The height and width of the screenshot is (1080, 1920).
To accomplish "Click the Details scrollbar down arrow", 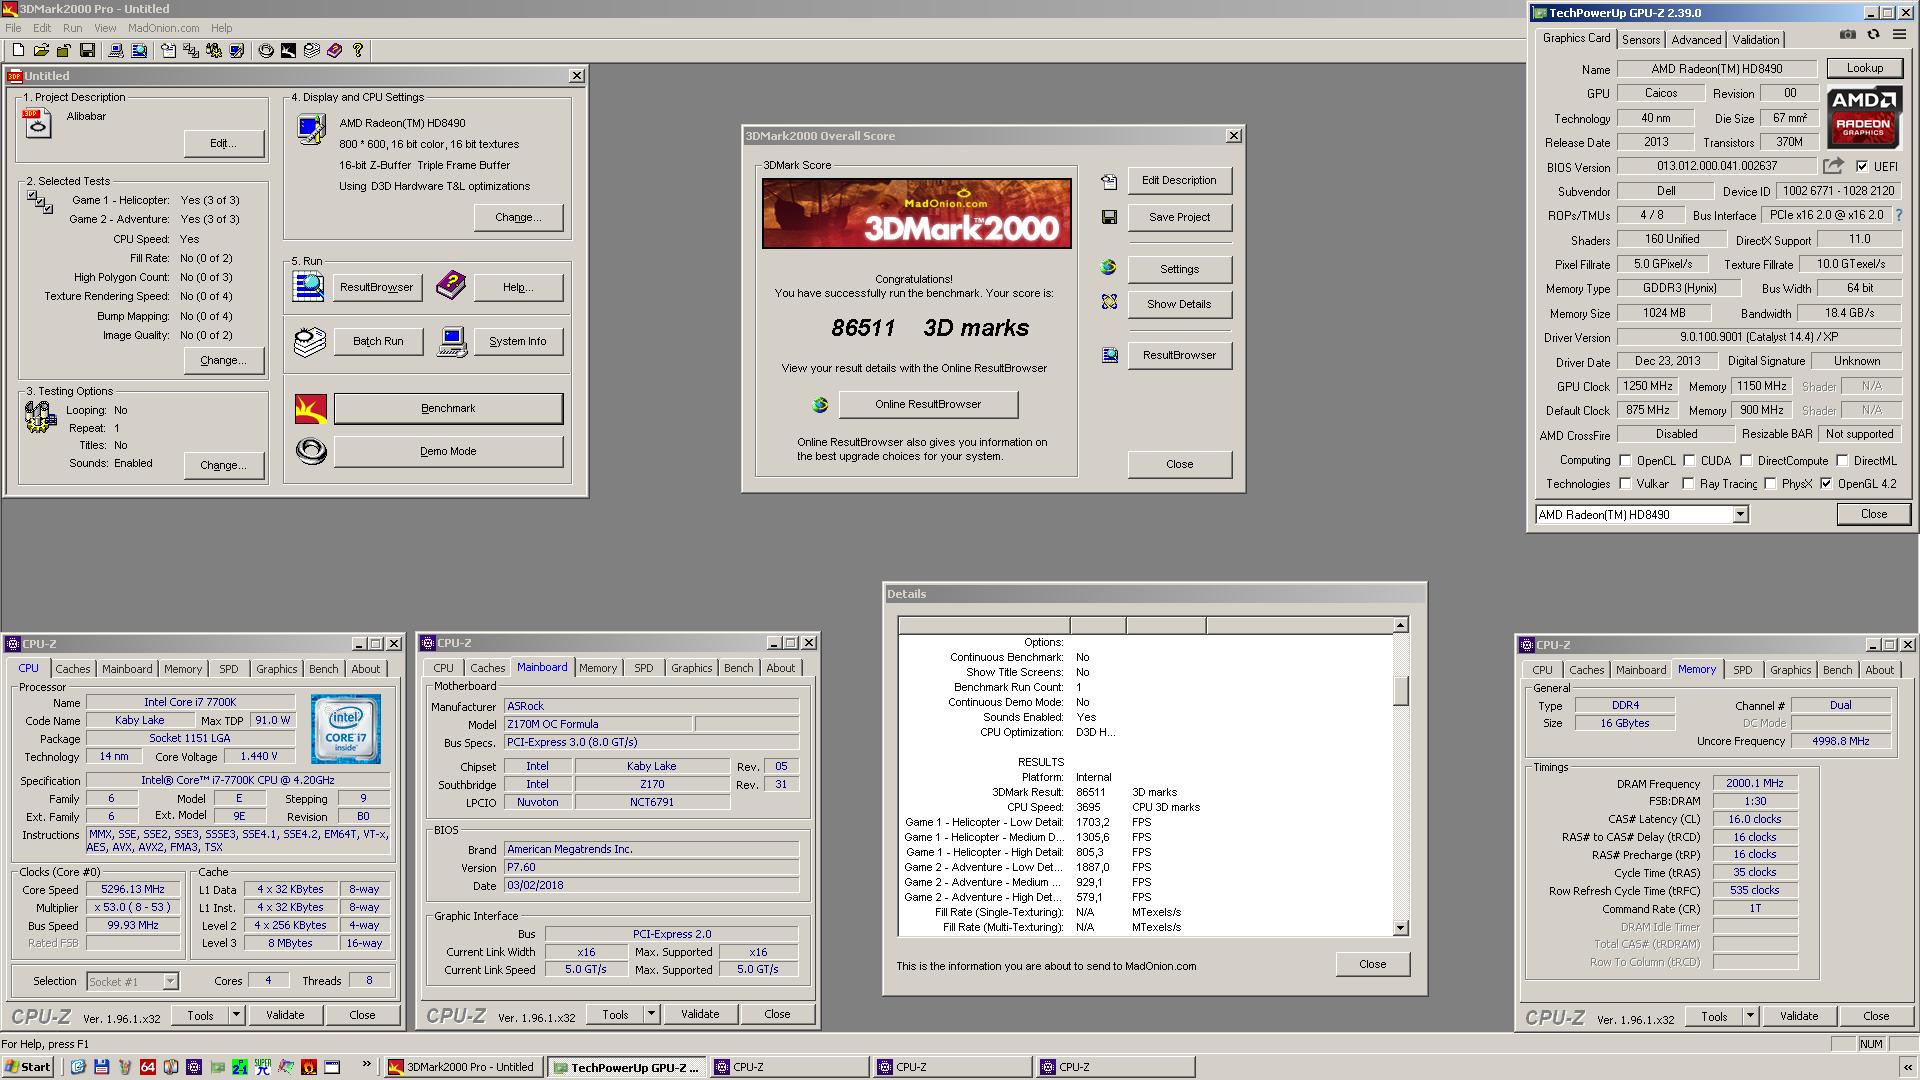I will pos(1401,928).
